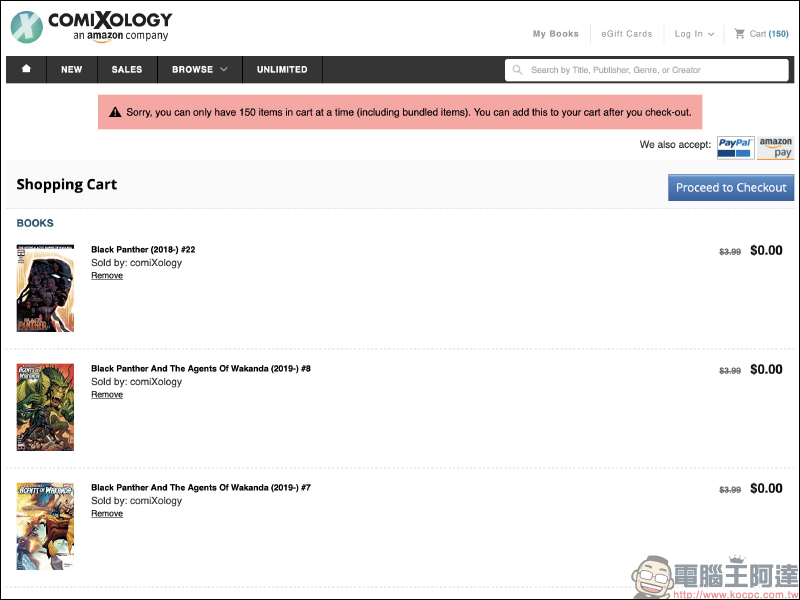Open title Black Panther And The Agents Of Wakanda #8
The image size is (800, 600).
click(201, 368)
